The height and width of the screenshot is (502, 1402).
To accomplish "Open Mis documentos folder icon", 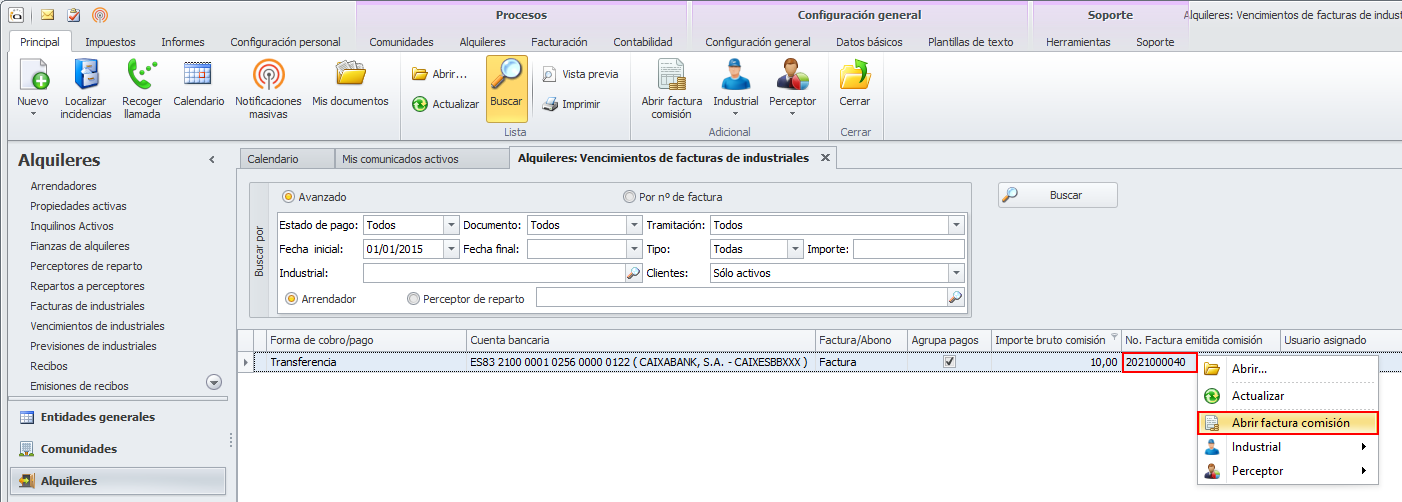I will pos(350,74).
